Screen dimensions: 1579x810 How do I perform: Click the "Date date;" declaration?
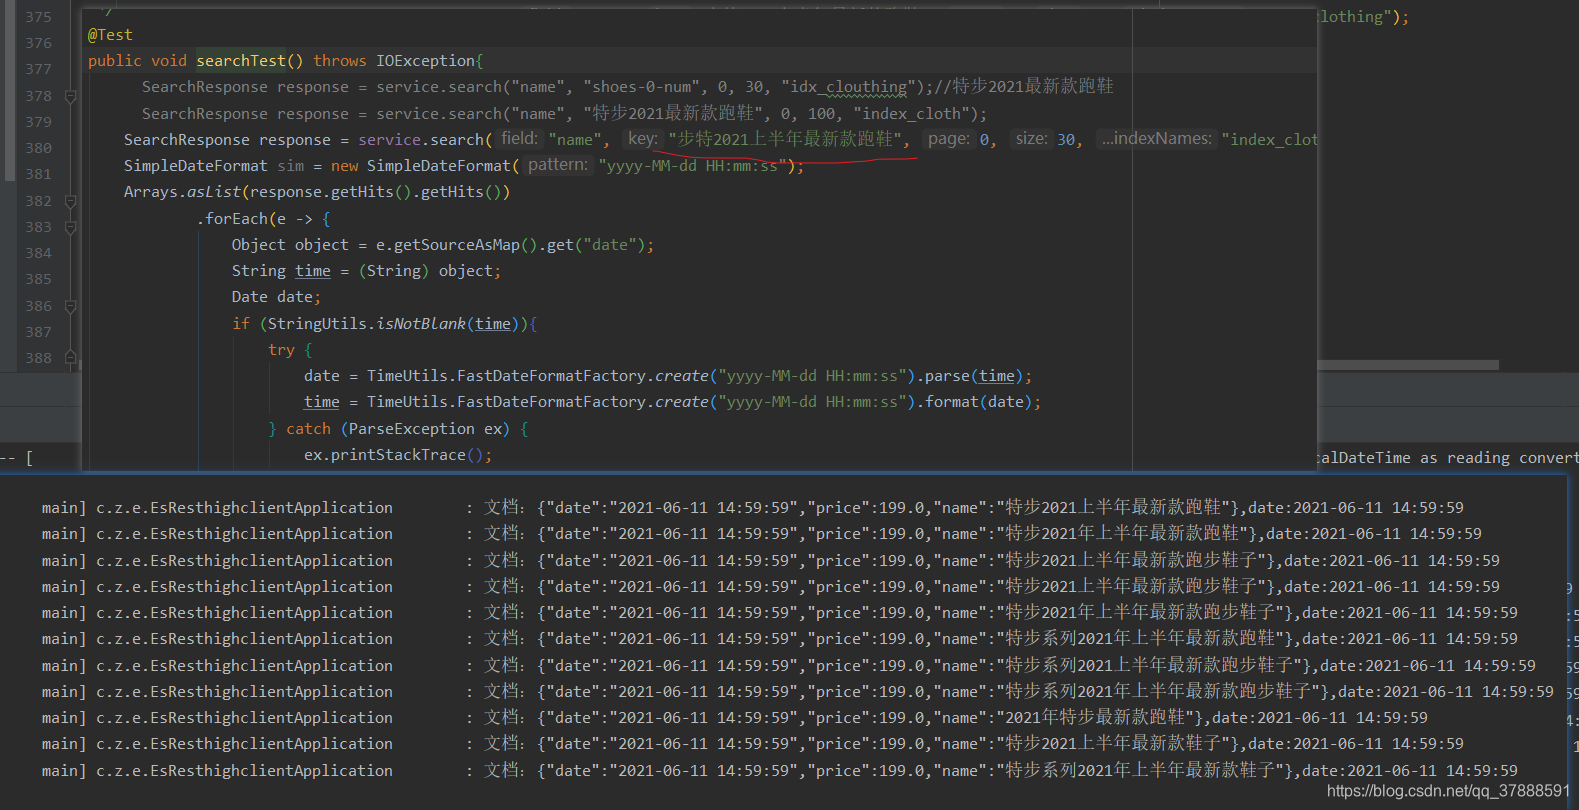[x=276, y=297]
